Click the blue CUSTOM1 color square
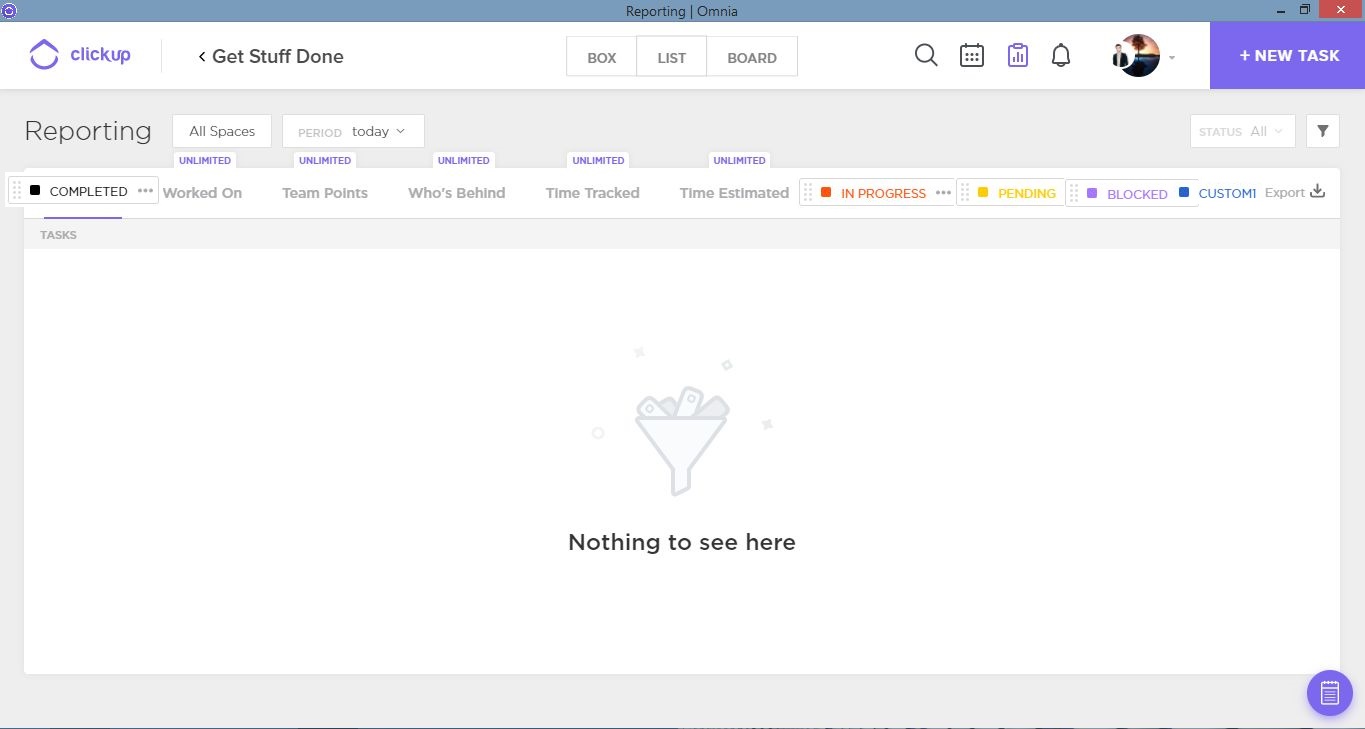This screenshot has width=1365, height=729. [1184, 192]
